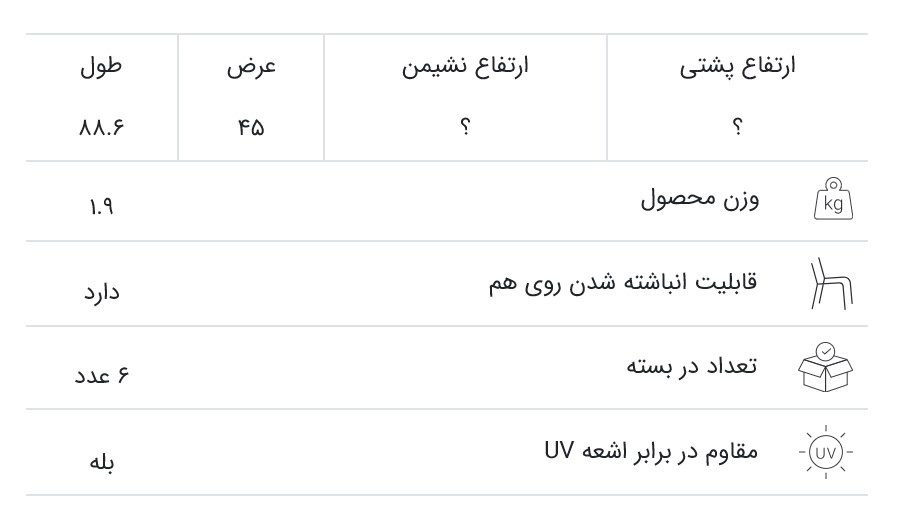The width and height of the screenshot is (898, 527).
Task: Click the width value '۴۵'
Action: click(x=251, y=127)
